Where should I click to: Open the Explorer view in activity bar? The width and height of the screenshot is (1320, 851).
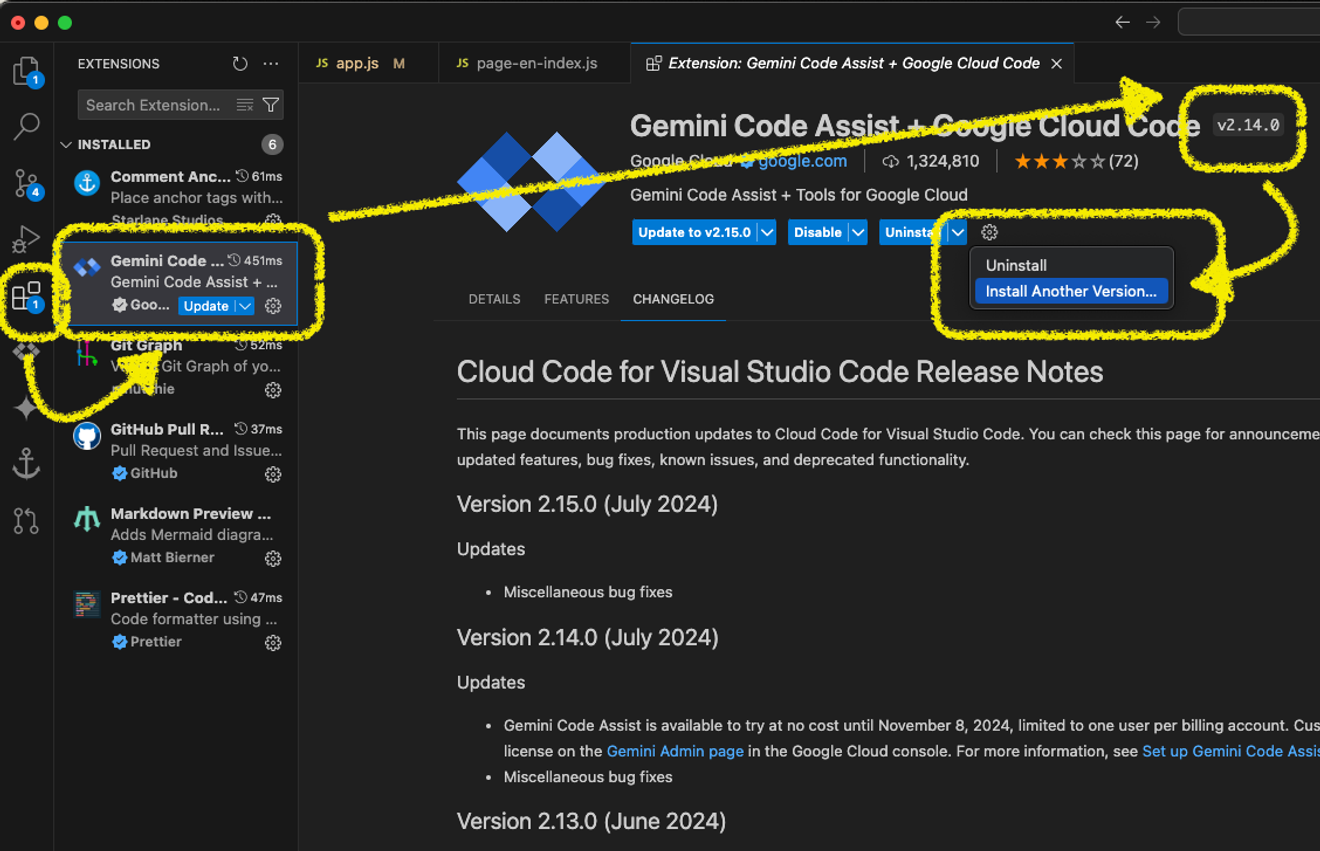(x=26, y=71)
